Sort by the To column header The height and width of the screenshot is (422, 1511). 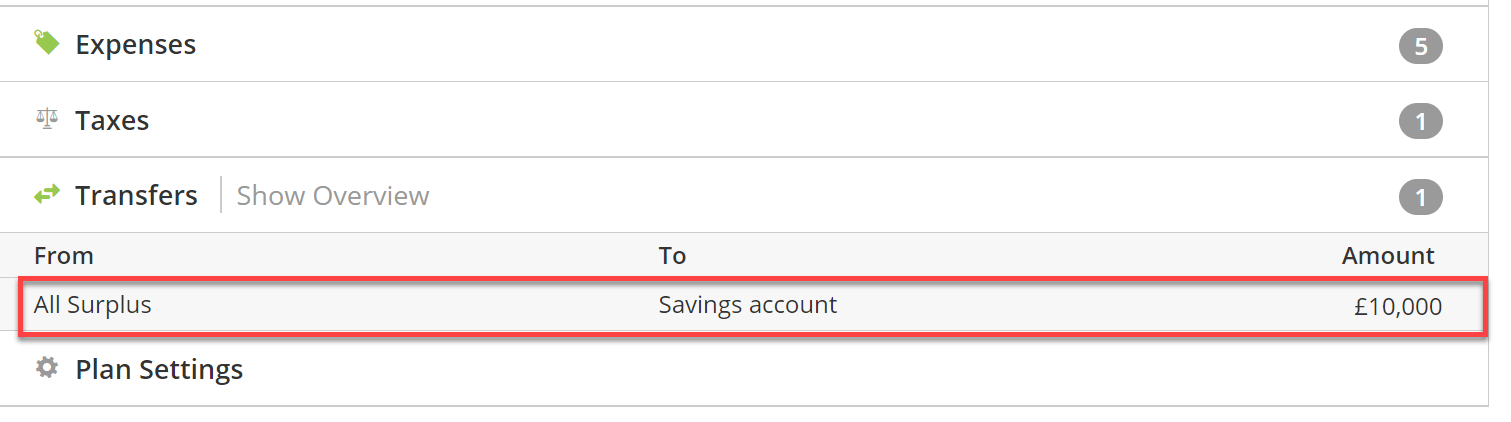click(672, 256)
